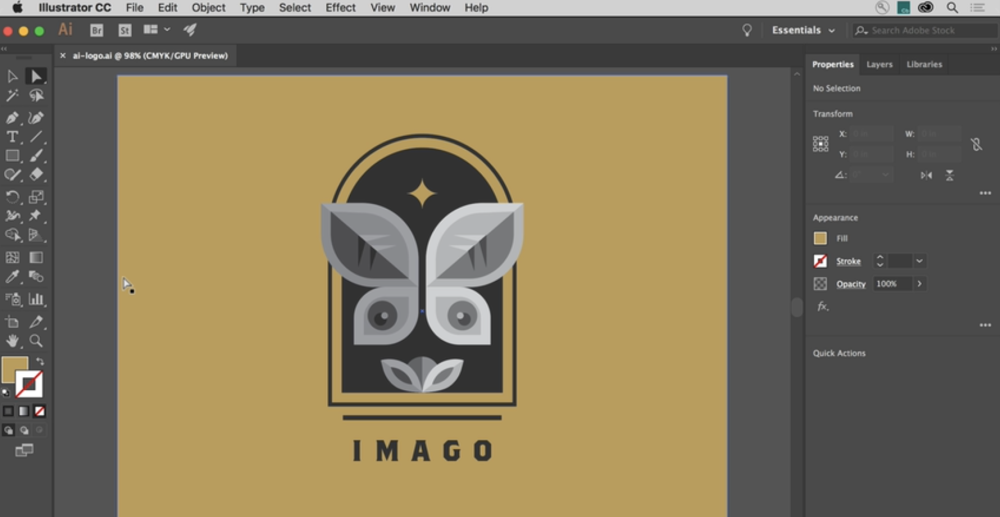Switch to the Layers tab
The width and height of the screenshot is (1000, 517).
[x=879, y=64]
